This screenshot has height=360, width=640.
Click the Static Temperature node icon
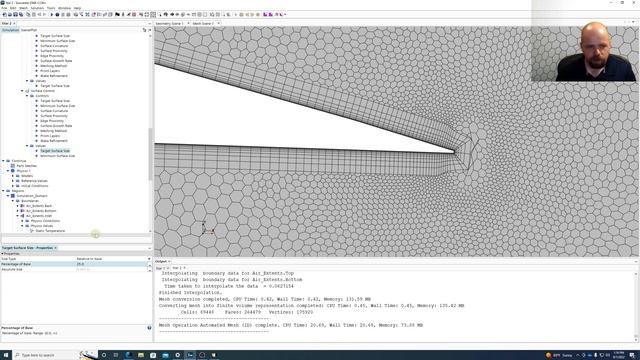pyautogui.click(x=32, y=231)
